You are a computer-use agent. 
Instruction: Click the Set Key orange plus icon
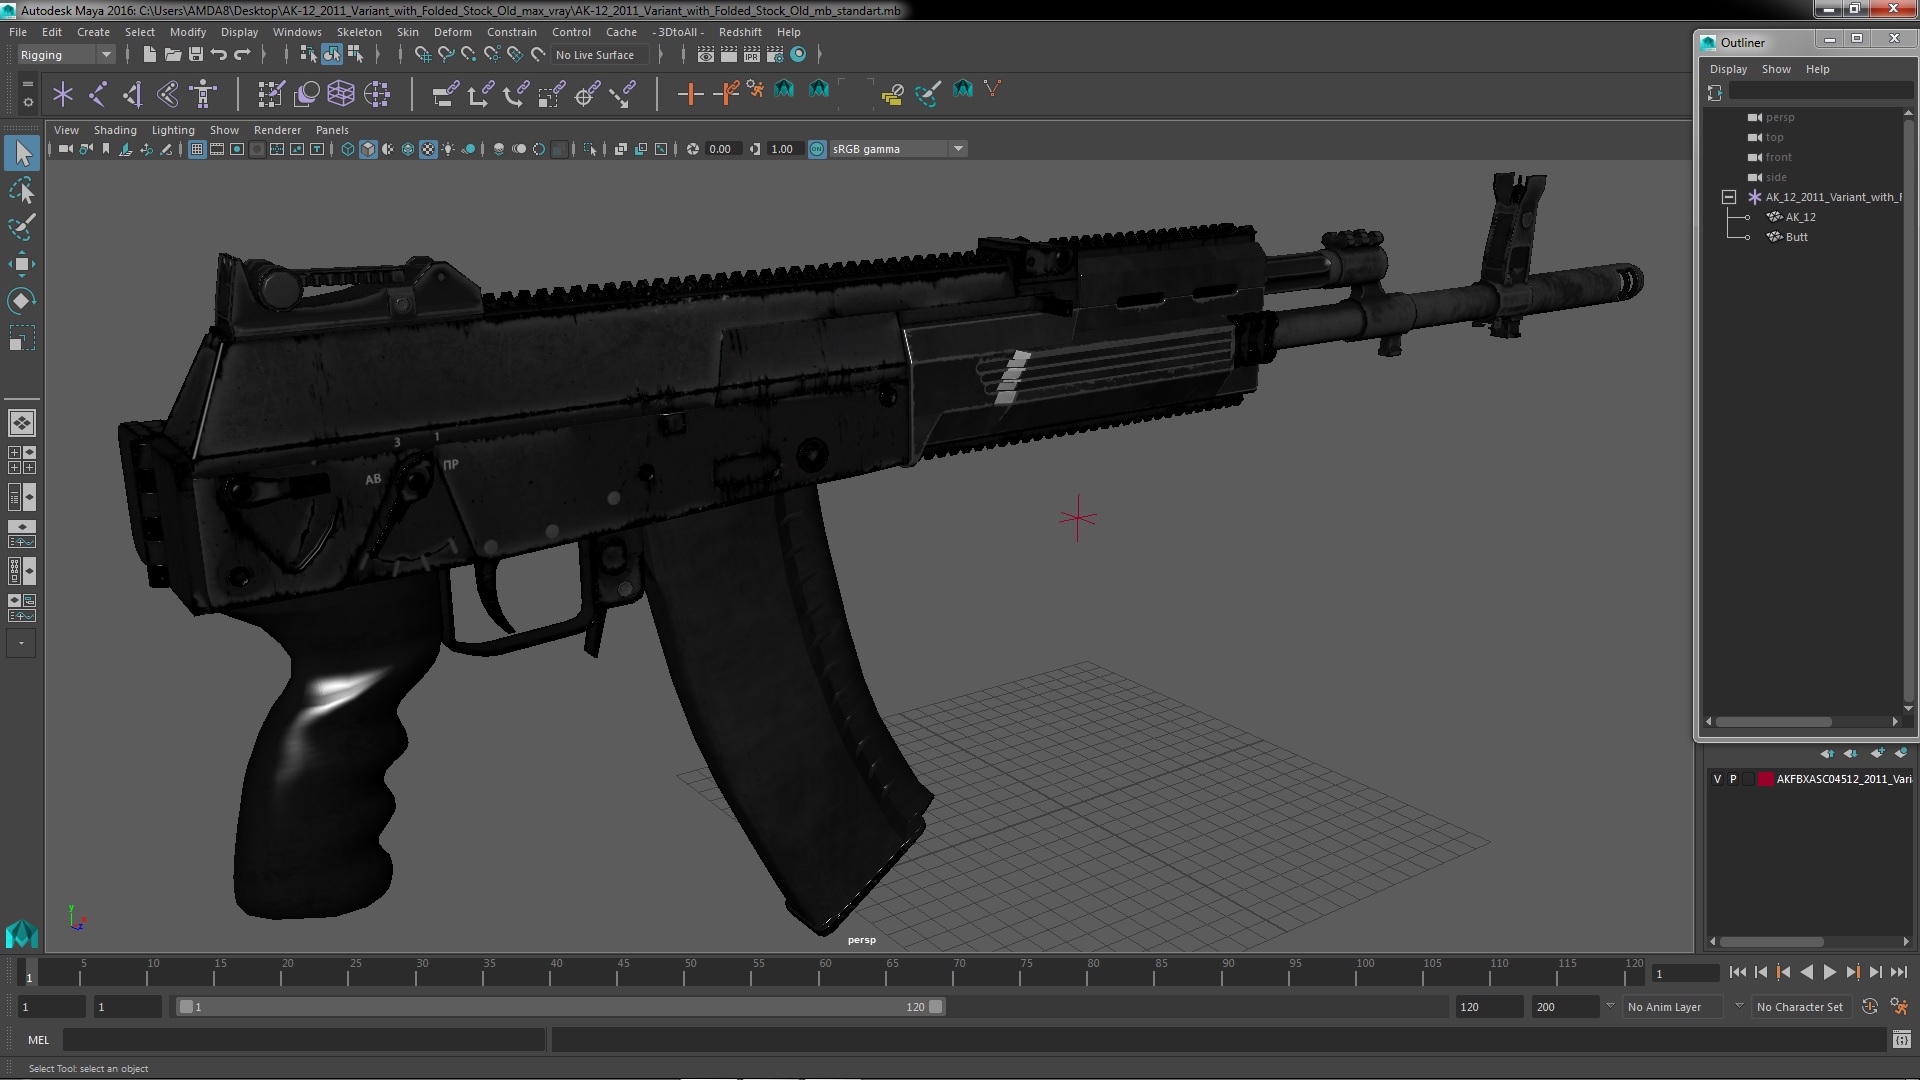pos(690,95)
